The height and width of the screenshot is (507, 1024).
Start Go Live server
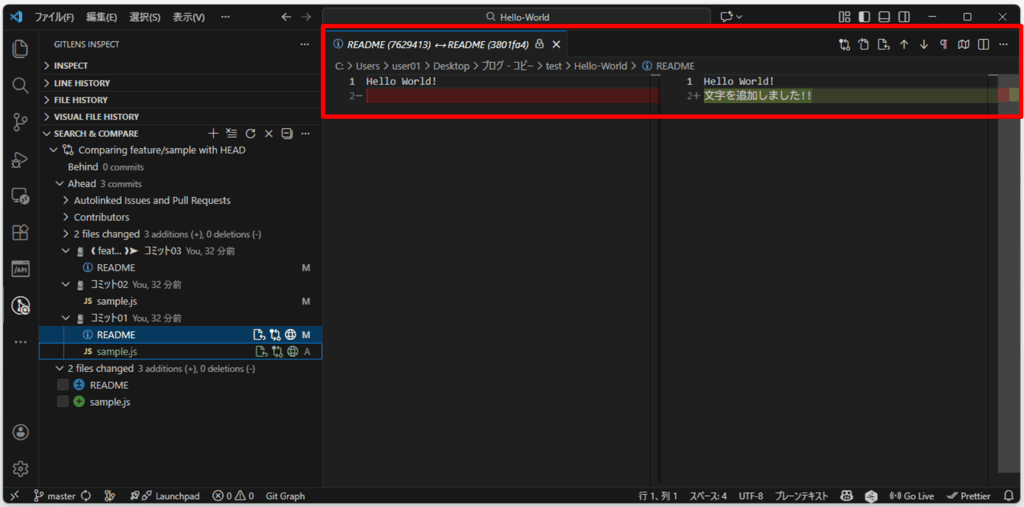912,496
